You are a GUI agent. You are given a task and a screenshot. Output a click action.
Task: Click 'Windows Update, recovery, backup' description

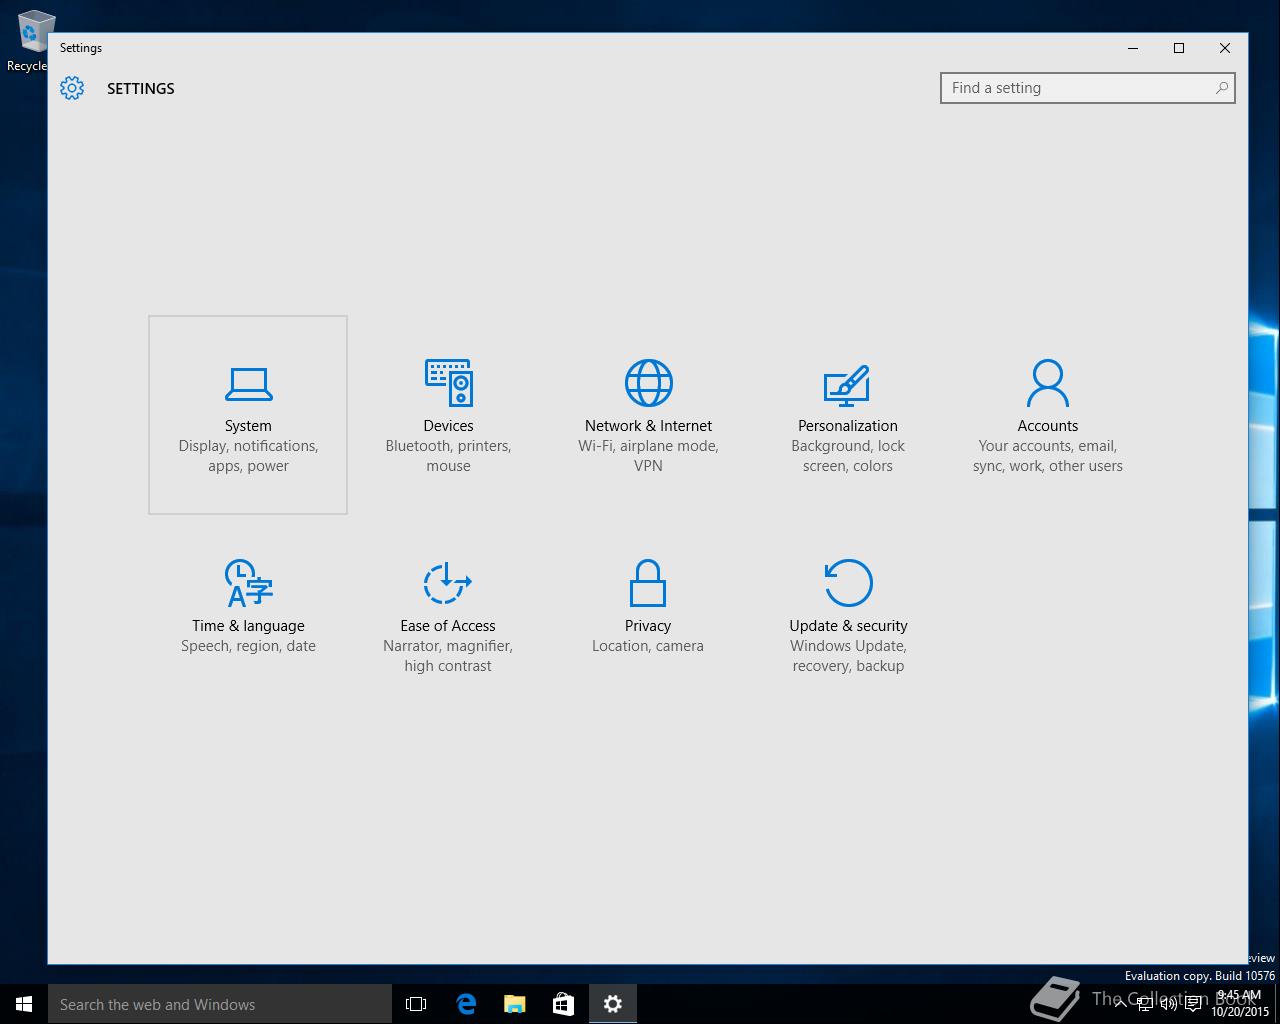848,656
